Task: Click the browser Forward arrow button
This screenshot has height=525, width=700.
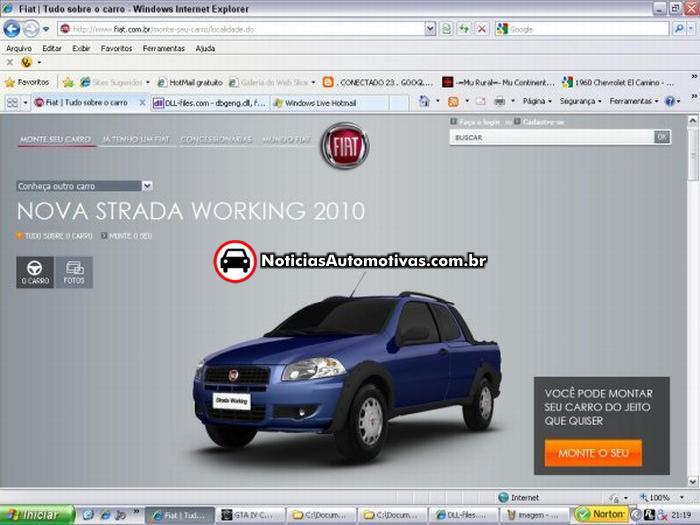Action: point(31,29)
